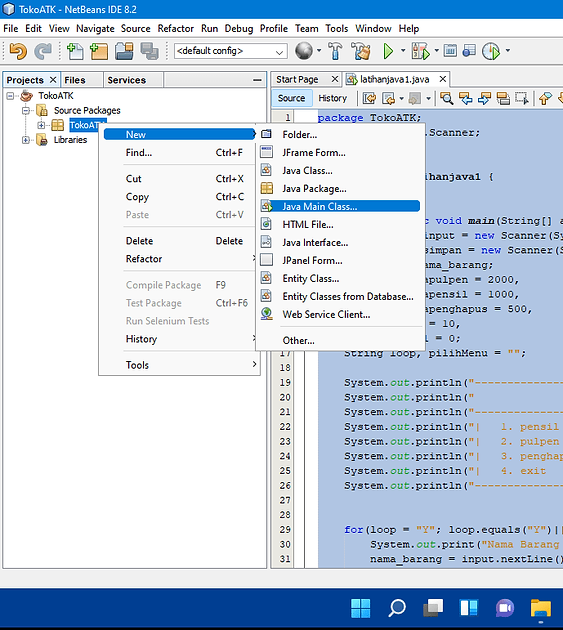Open the Tools submenu in context menu
Viewport: 563px width, 630px height.
179,365
